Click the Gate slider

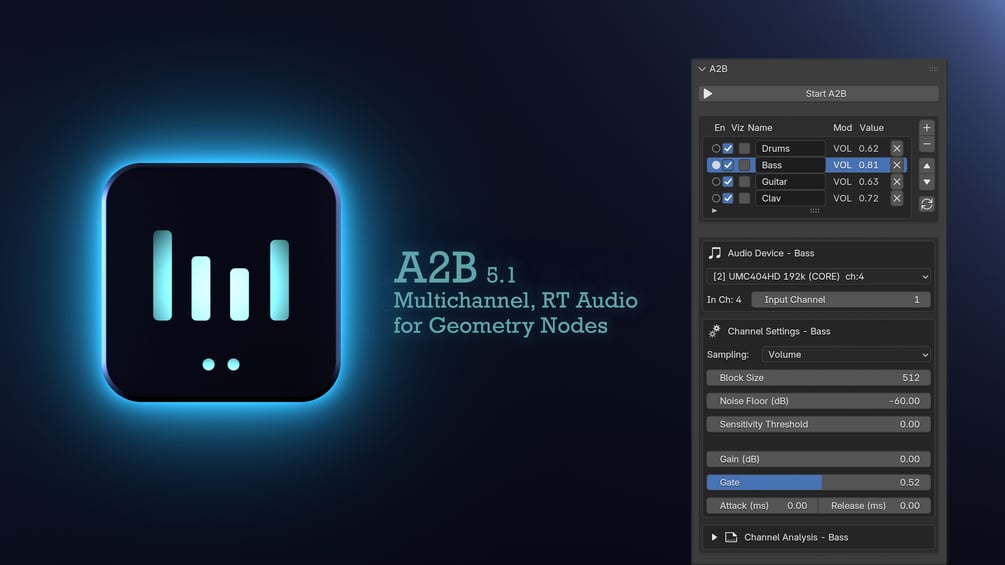pos(818,482)
